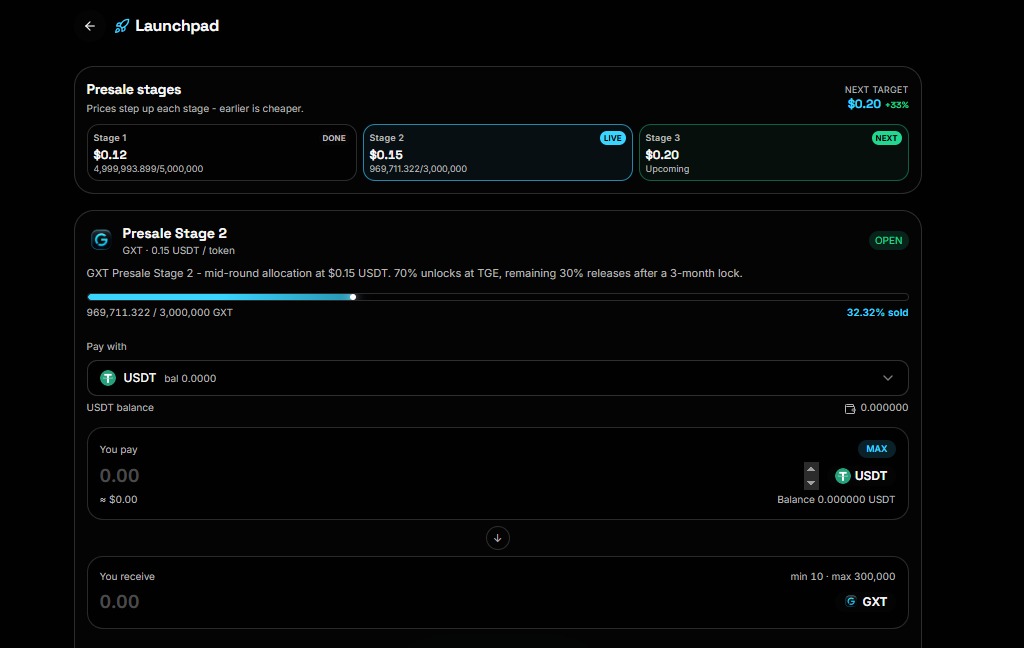Viewport: 1024px width, 648px height.
Task: Click the GXT logo beside Presale Stage 2
Action: click(x=101, y=240)
